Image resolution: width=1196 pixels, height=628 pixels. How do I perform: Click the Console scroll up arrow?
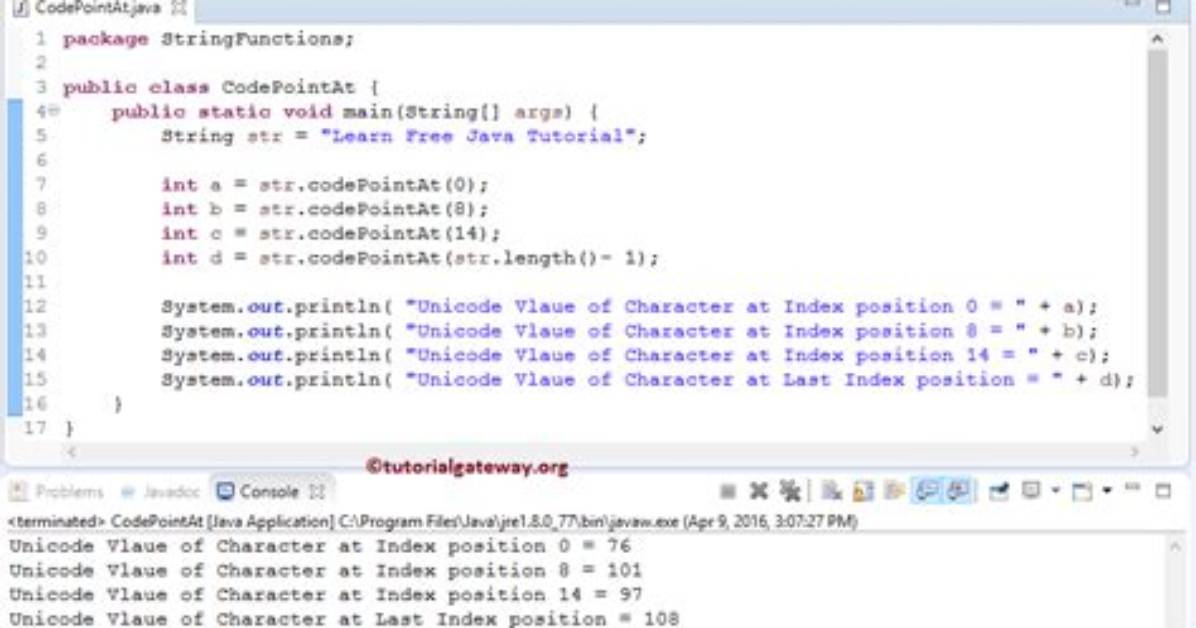(1175, 546)
